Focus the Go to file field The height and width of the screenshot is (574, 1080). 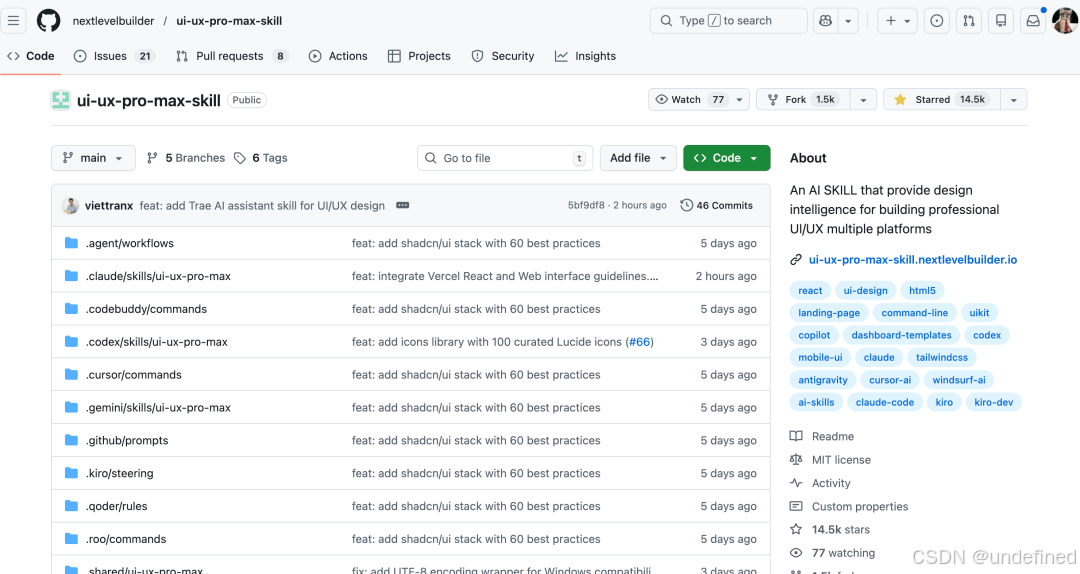point(505,158)
